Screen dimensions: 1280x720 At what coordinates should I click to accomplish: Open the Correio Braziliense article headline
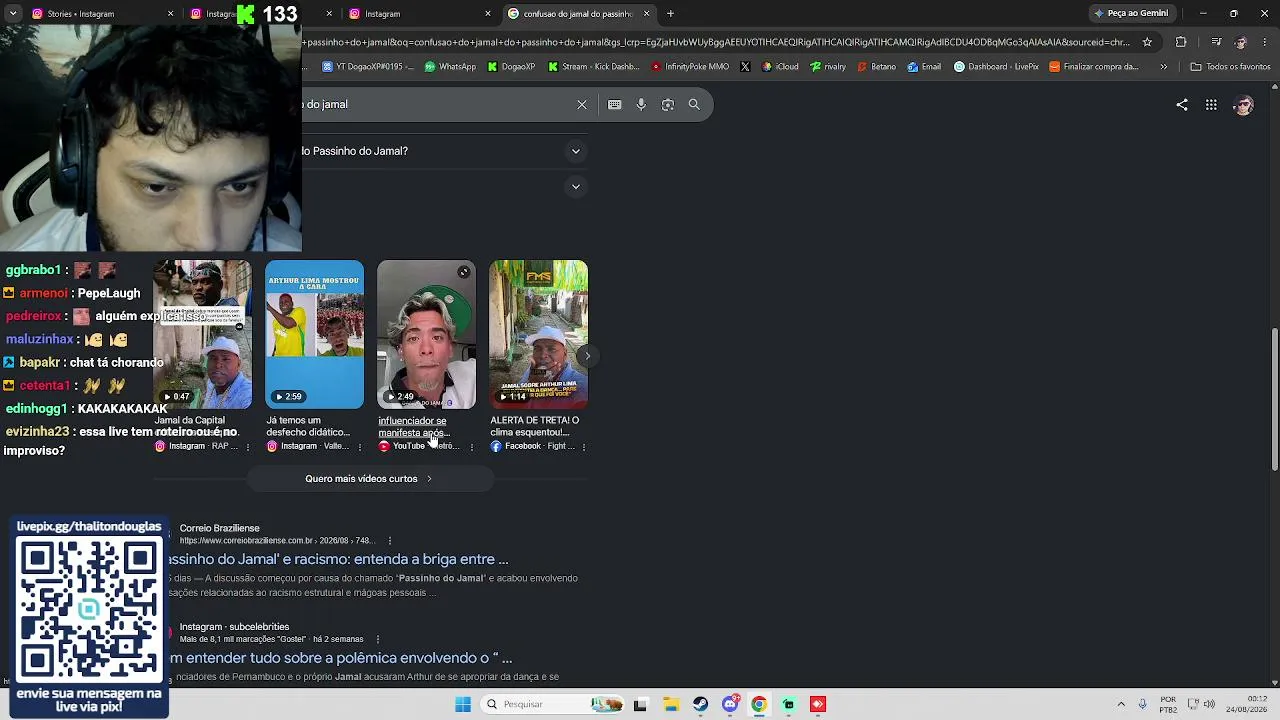tap(339, 559)
